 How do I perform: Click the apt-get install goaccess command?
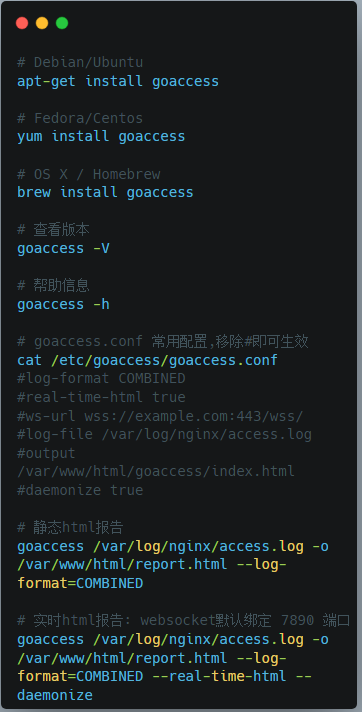(x=118, y=81)
